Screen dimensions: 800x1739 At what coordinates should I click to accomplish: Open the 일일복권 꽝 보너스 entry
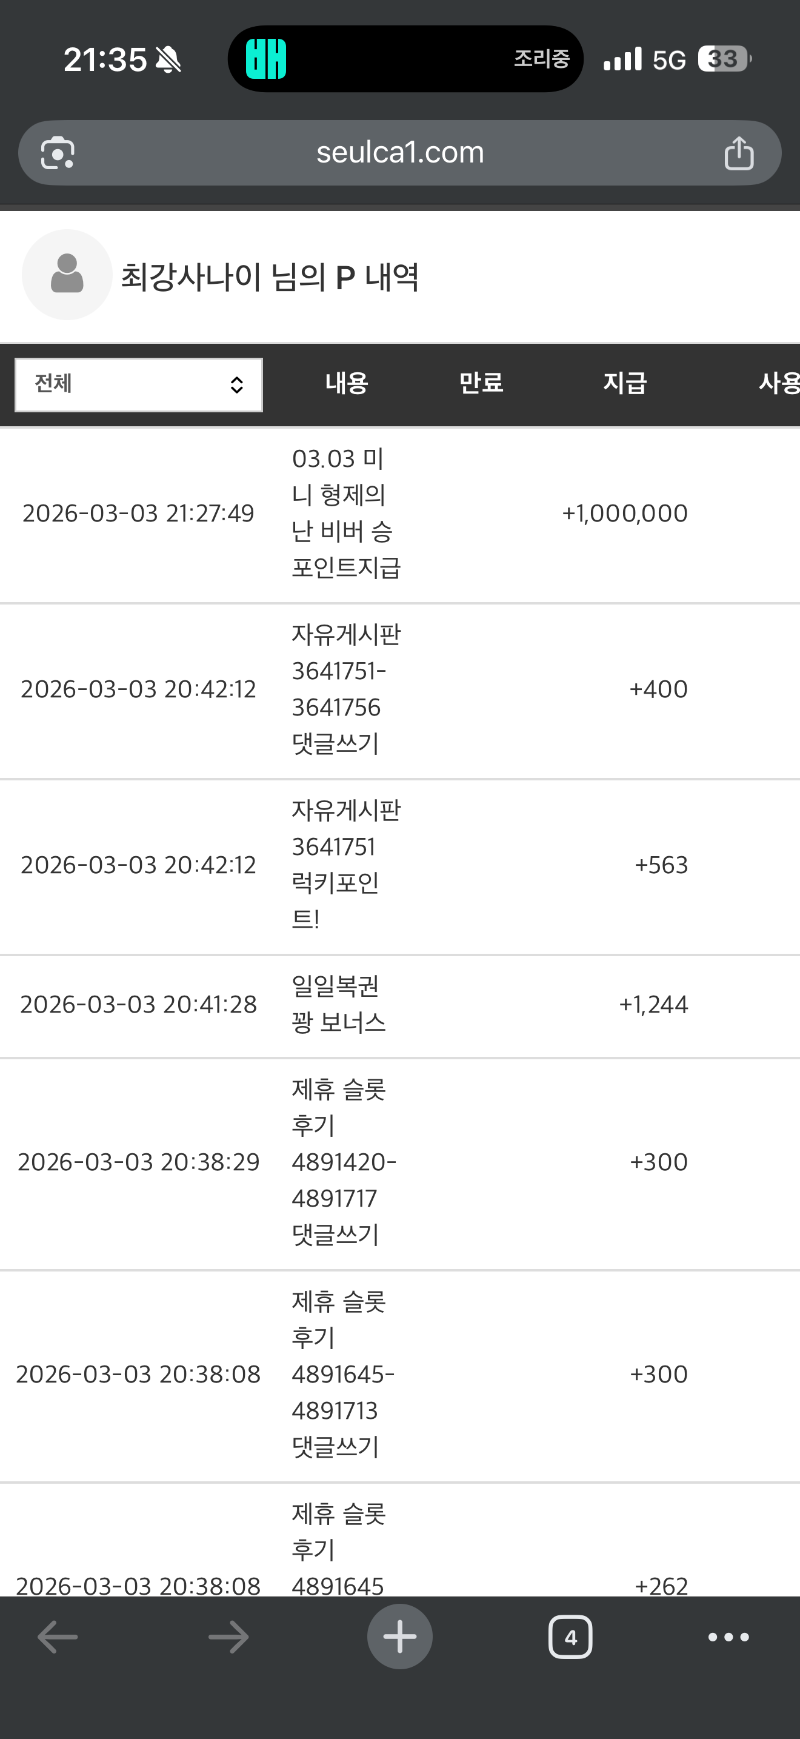[338, 1004]
